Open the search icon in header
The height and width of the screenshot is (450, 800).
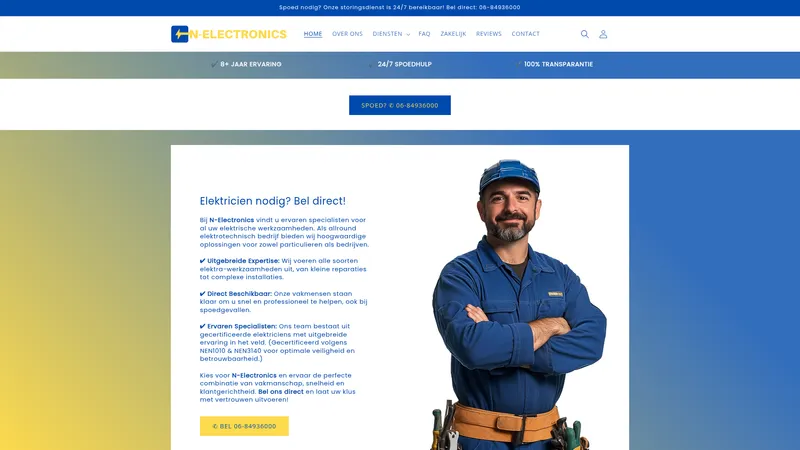point(585,34)
